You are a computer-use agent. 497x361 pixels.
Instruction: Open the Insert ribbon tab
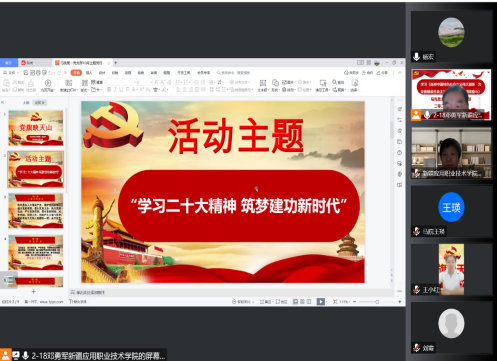(x=89, y=73)
